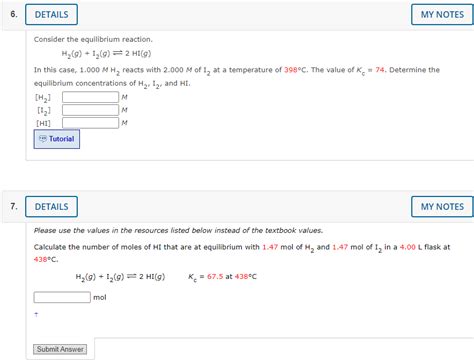Open the blue dagger footnote link
Screen dimensions: 474x364
pos(36,314)
